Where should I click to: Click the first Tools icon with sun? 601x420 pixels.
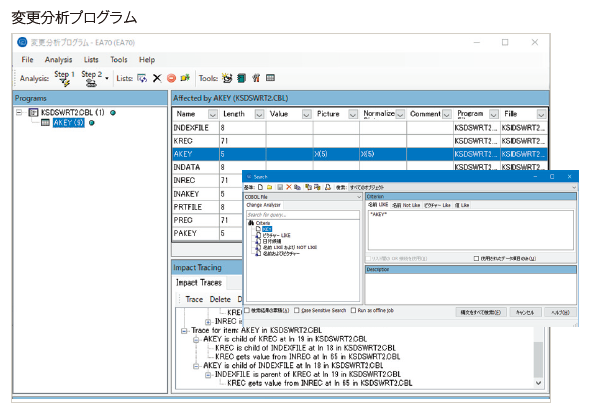click(227, 78)
